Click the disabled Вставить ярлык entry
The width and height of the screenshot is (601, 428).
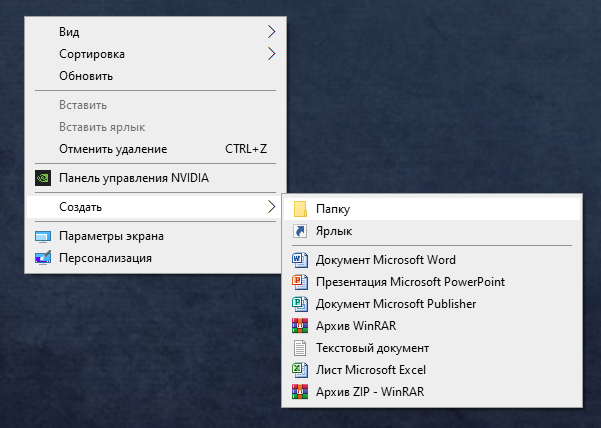(x=156, y=127)
